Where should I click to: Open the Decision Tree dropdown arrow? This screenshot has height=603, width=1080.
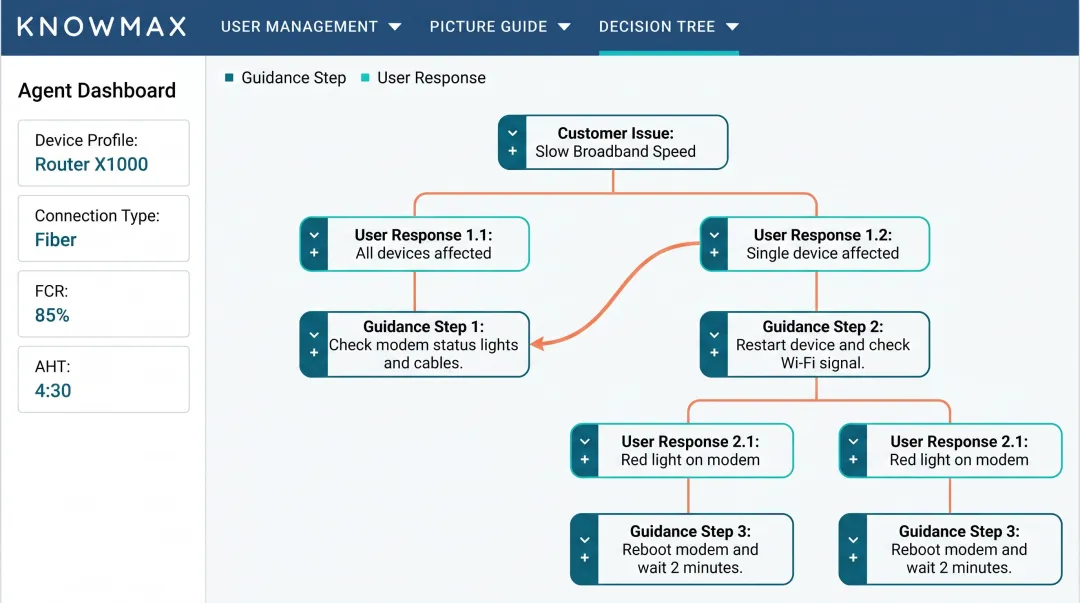[732, 27]
